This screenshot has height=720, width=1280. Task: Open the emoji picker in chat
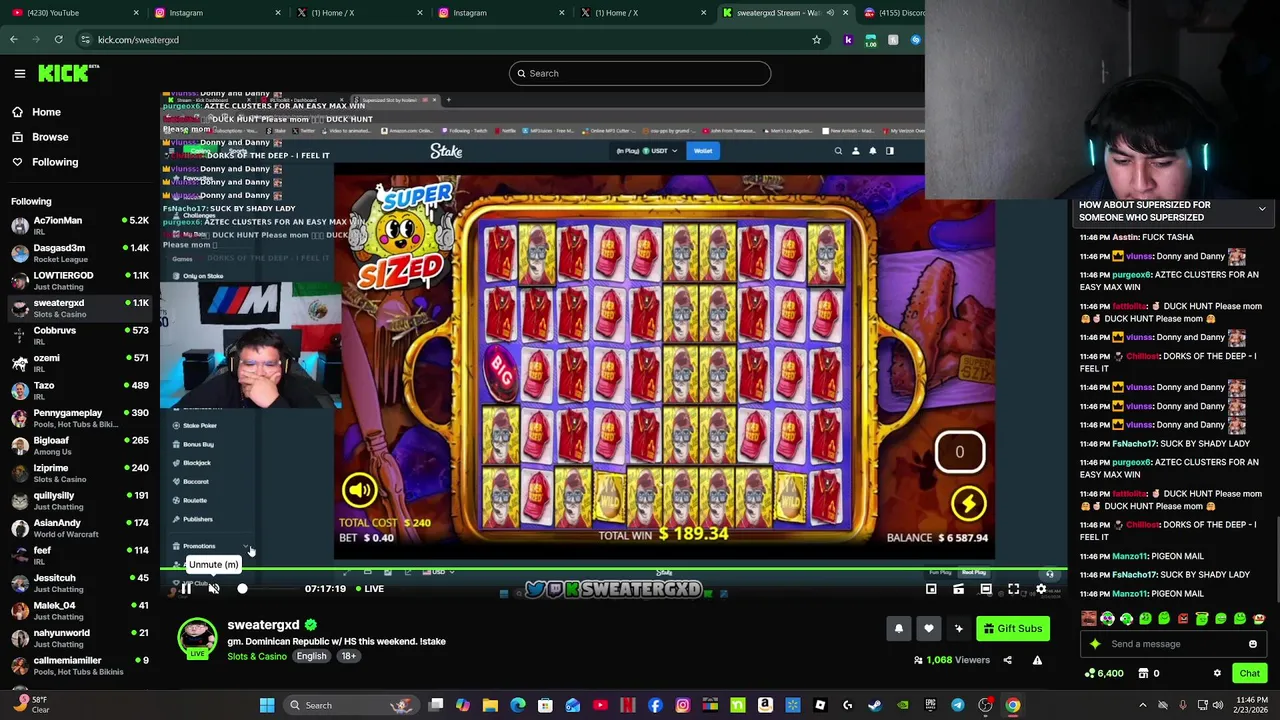pos(1252,644)
